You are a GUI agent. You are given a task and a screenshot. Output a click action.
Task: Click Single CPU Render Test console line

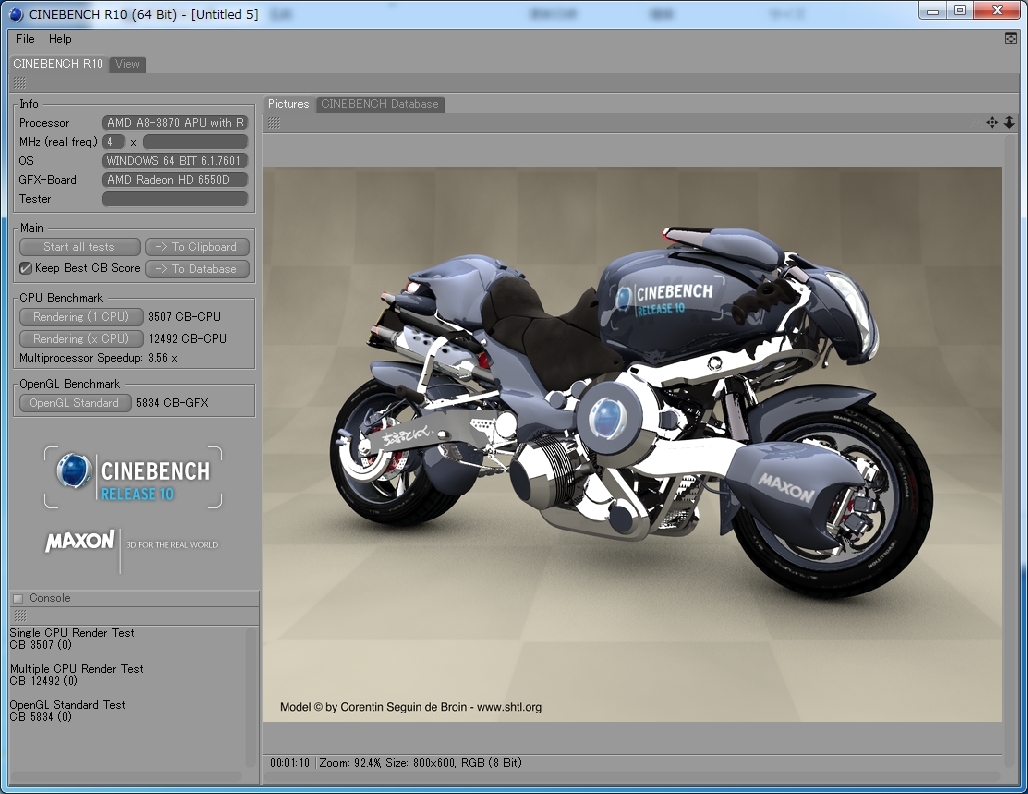pos(71,633)
